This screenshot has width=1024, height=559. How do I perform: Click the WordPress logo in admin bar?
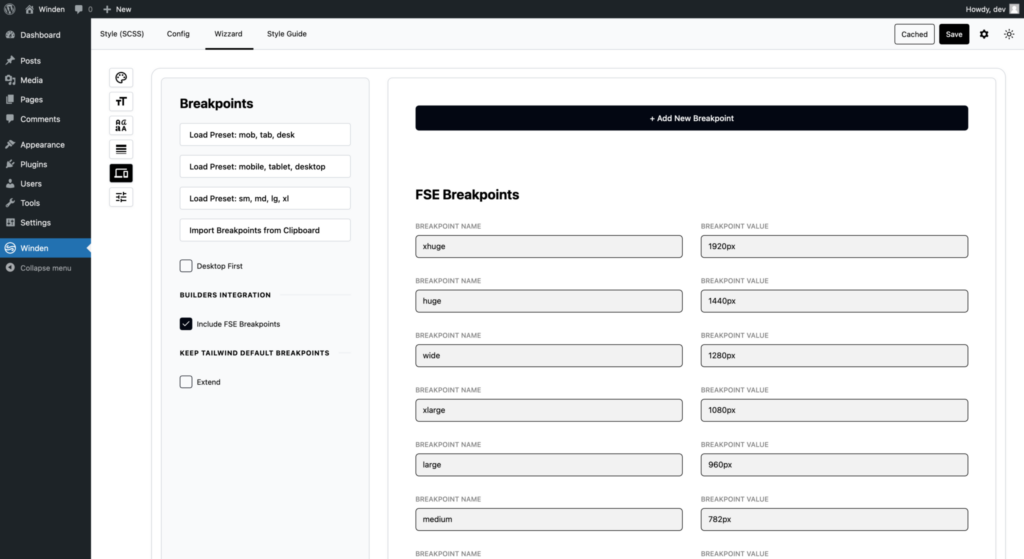coord(10,9)
